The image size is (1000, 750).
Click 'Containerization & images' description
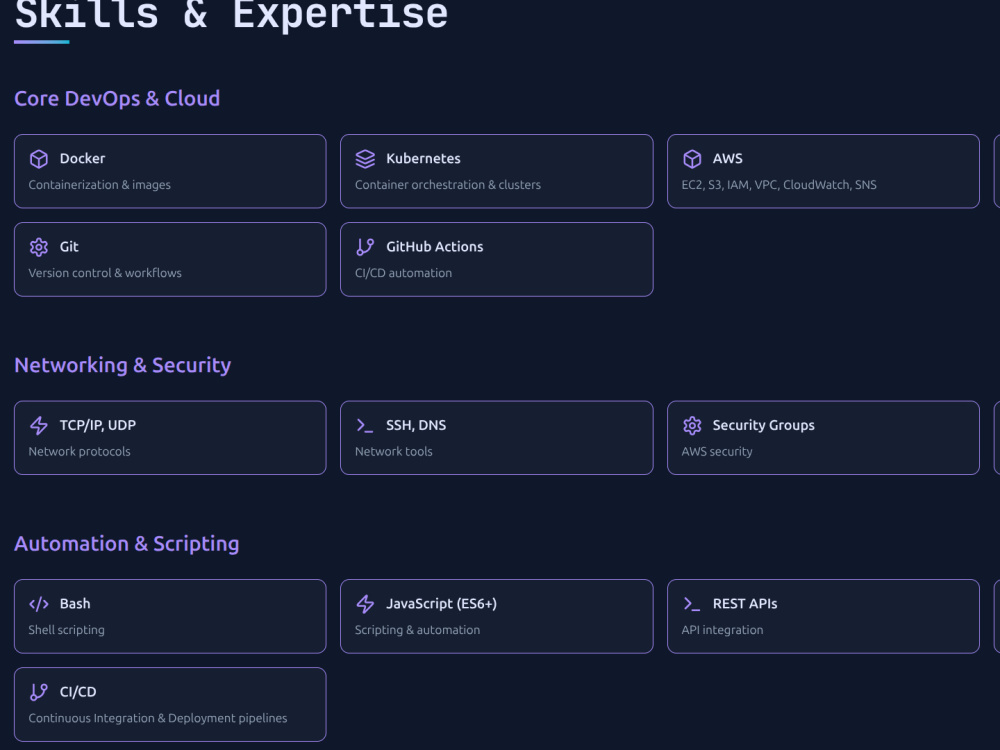99,184
